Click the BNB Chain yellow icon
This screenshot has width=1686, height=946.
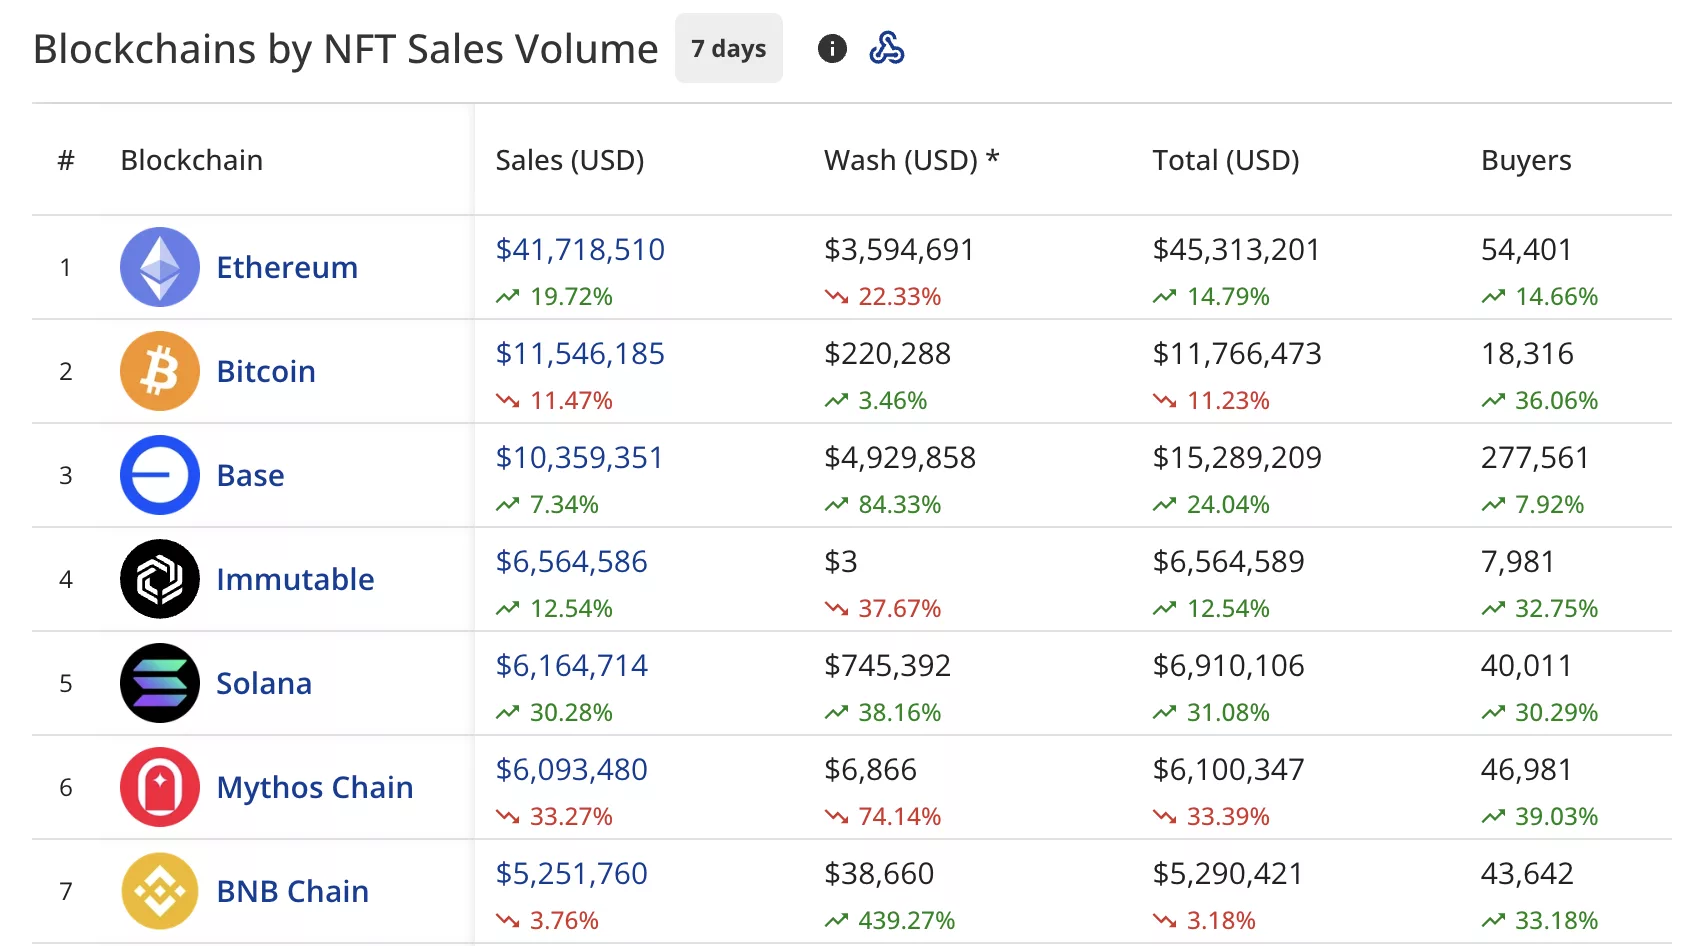point(158,890)
